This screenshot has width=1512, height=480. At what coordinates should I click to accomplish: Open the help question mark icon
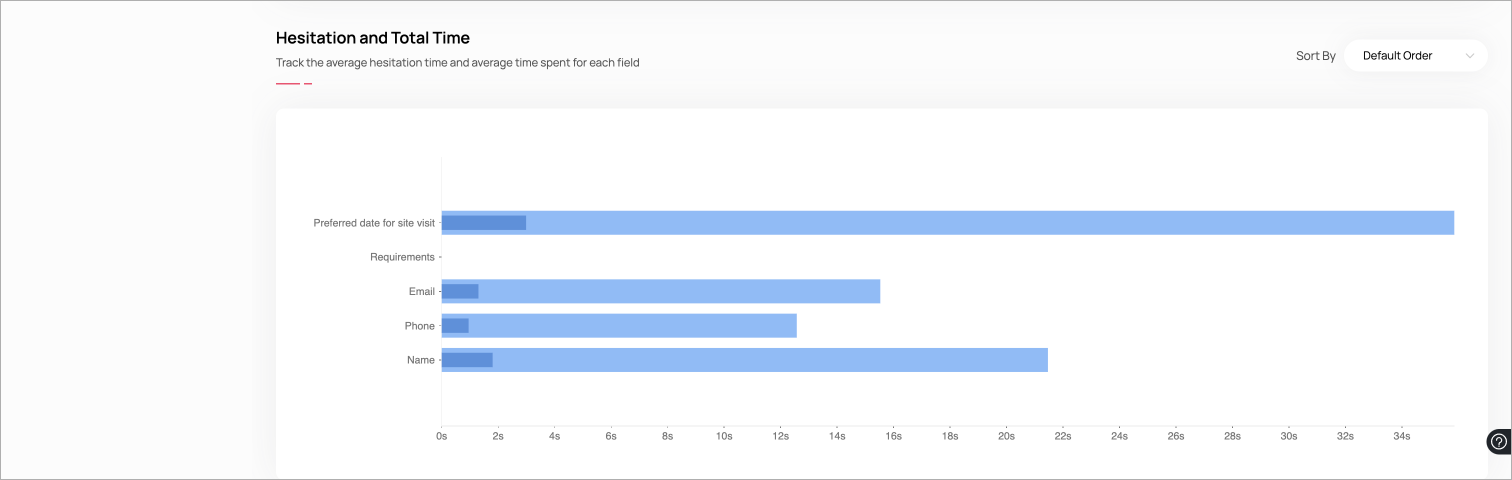1498,441
